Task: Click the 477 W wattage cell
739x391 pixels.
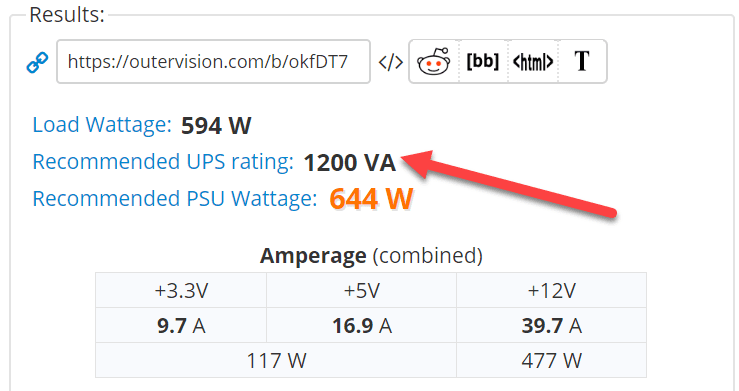Action: [x=551, y=361]
